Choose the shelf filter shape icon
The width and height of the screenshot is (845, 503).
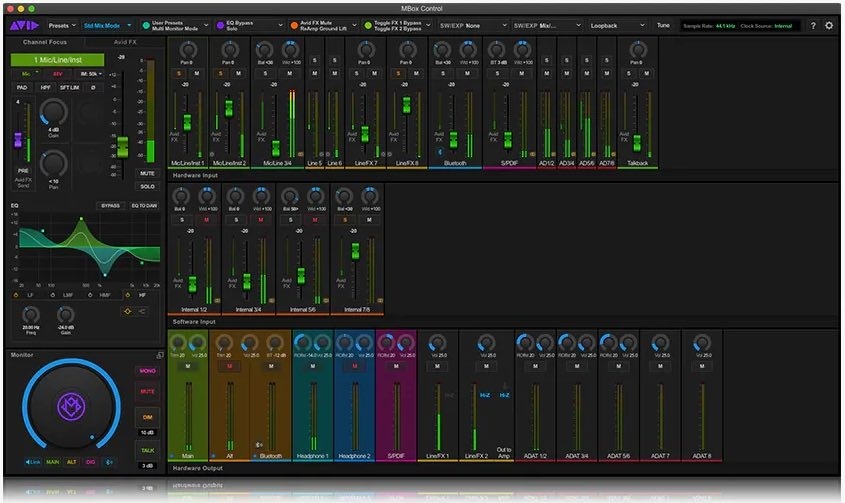point(141,311)
